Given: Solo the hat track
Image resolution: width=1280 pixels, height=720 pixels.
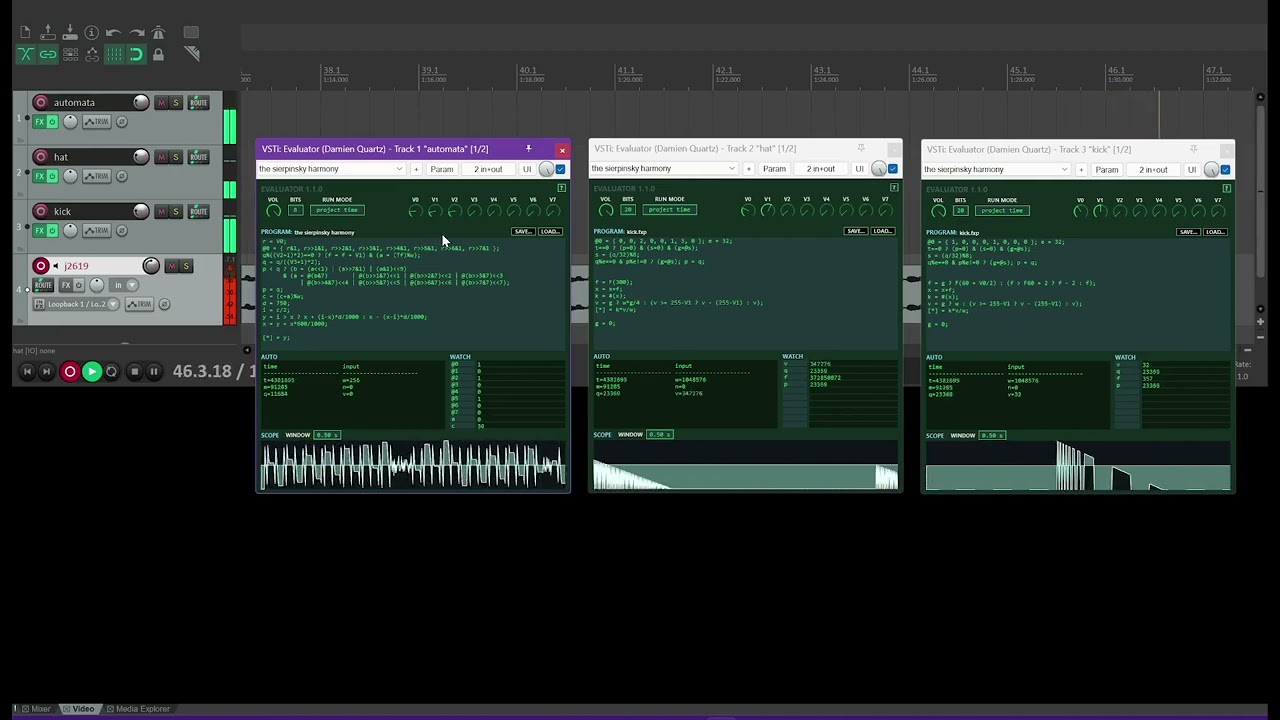Looking at the screenshot, I should tap(176, 157).
